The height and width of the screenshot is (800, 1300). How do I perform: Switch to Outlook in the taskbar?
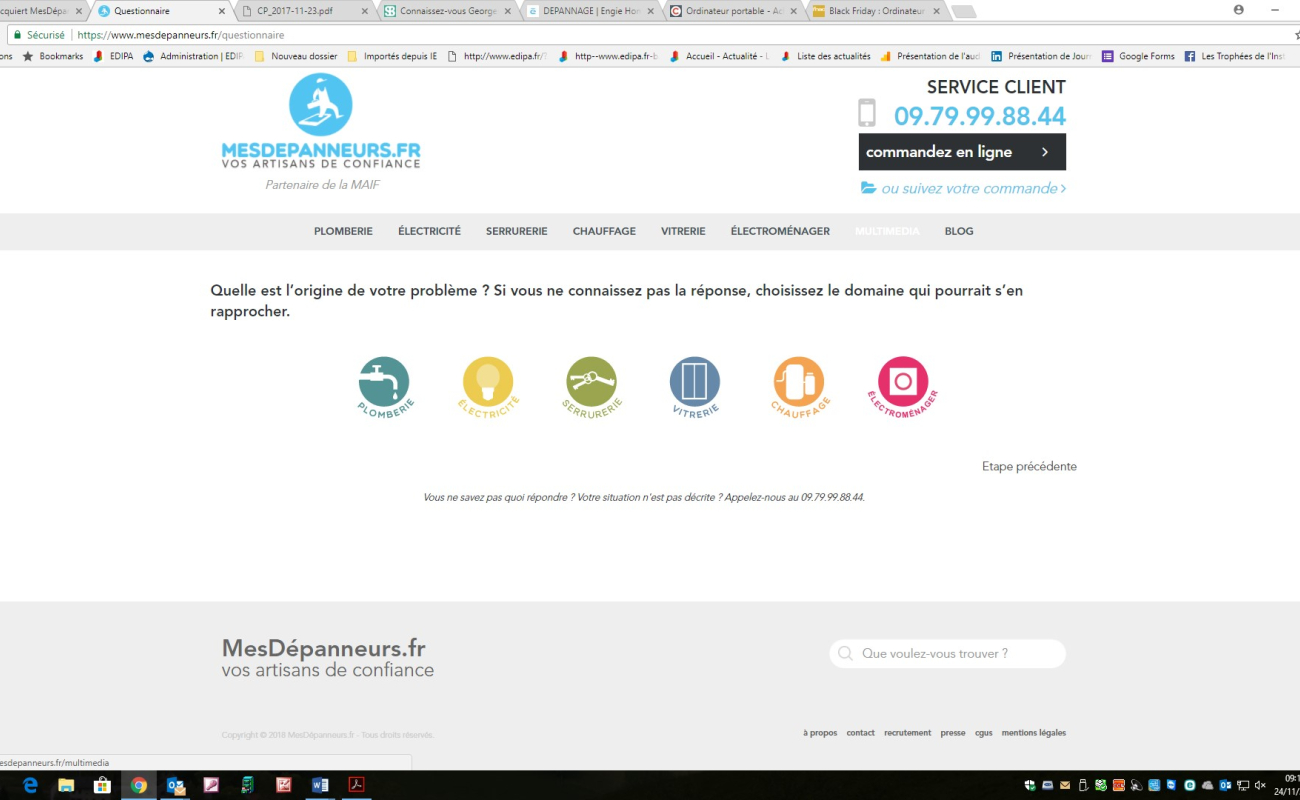coord(175,785)
